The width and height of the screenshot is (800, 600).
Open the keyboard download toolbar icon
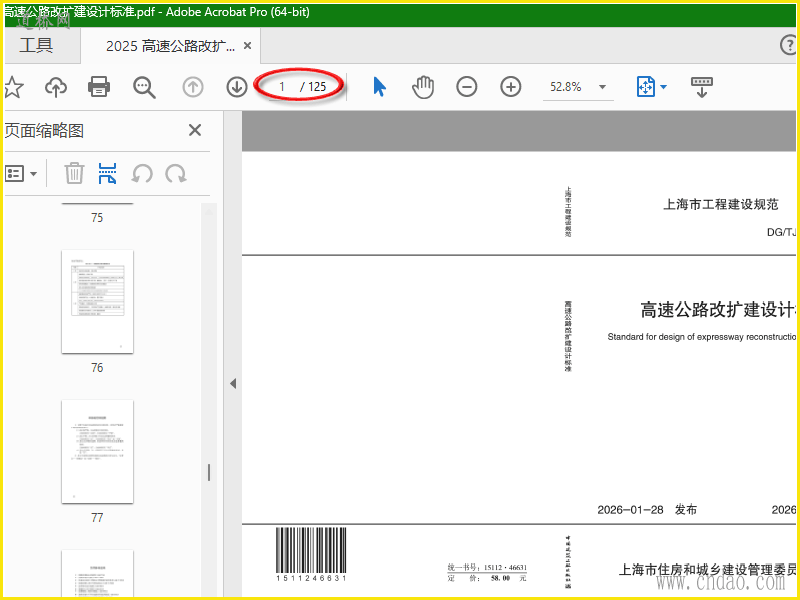pyautogui.click(x=702, y=87)
